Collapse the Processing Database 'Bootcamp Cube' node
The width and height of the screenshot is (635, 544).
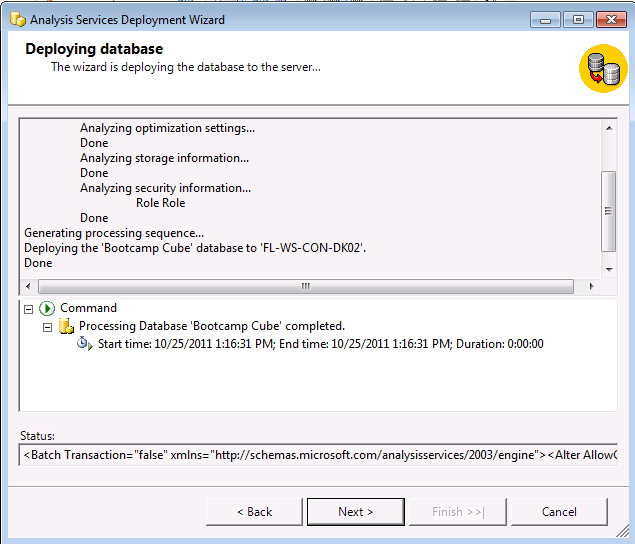pyautogui.click(x=47, y=327)
